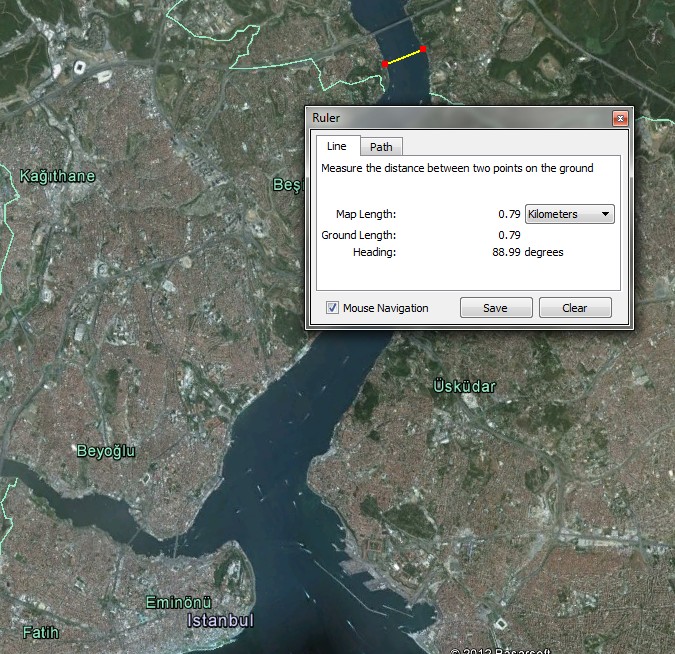The image size is (675, 654).
Task: Click the Clear button in Ruler
Action: tap(575, 308)
